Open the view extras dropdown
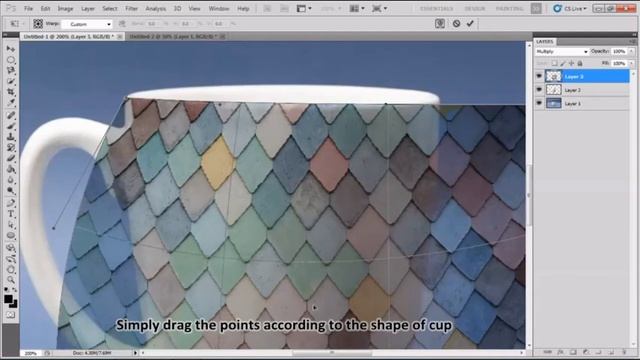640x360 pixels. (304, 8)
